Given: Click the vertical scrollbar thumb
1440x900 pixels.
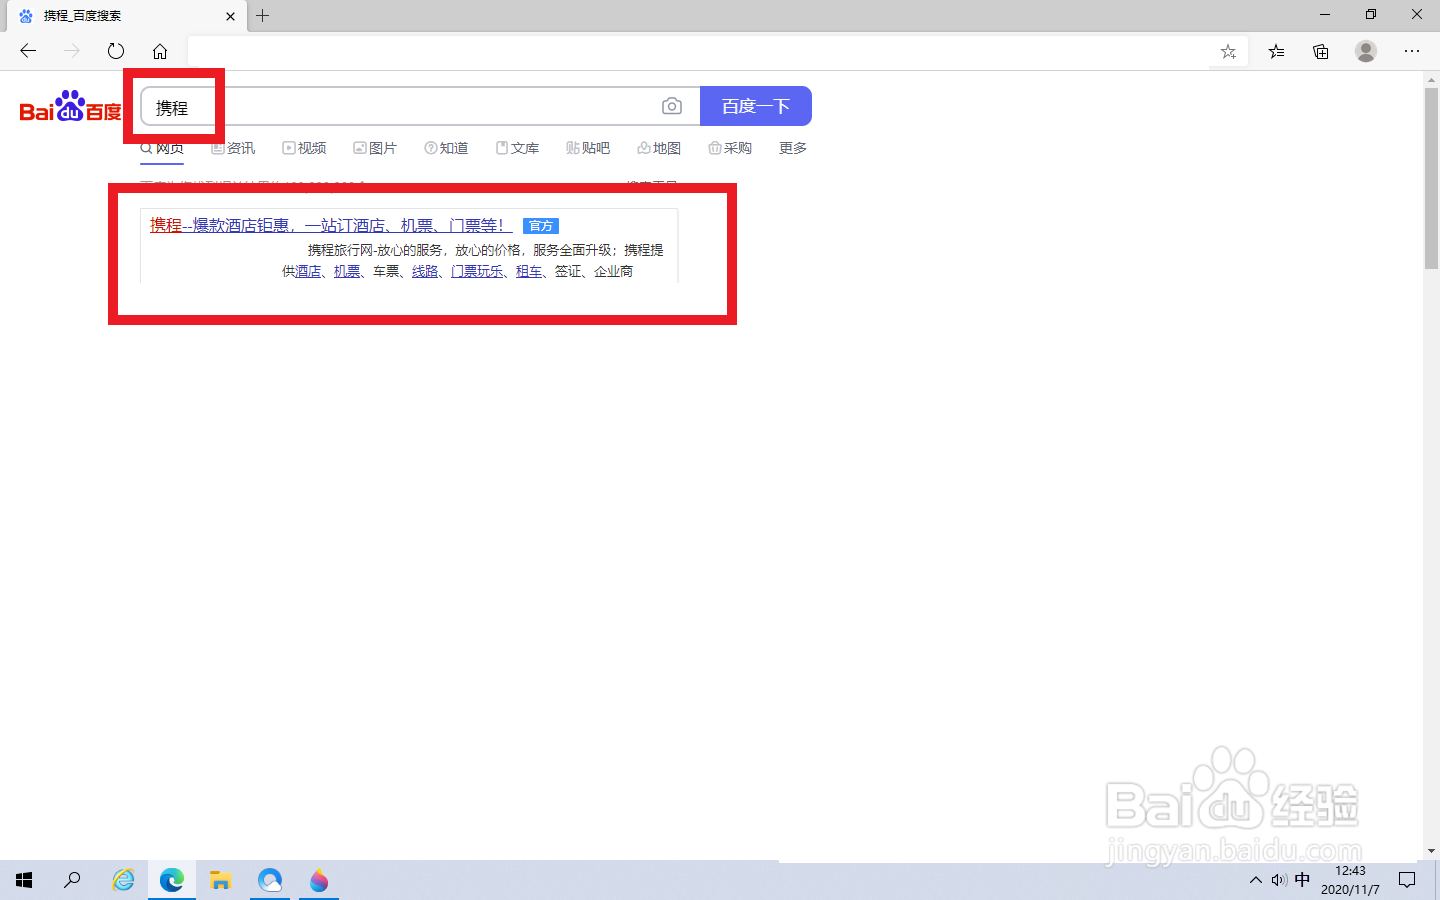Looking at the screenshot, I should pos(1431,179).
